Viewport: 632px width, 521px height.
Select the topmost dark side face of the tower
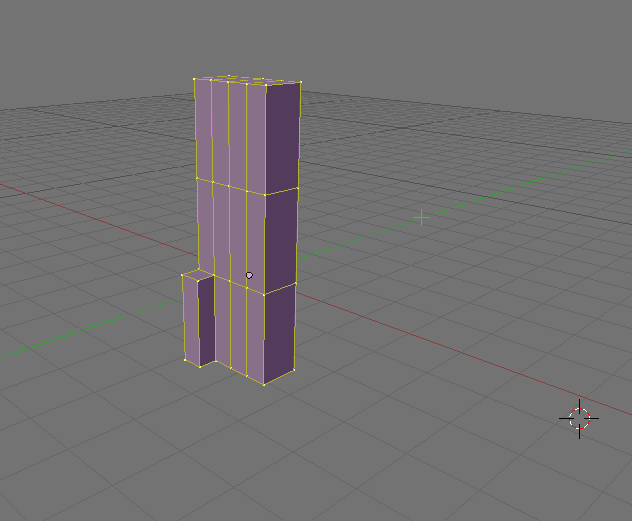tap(283, 137)
